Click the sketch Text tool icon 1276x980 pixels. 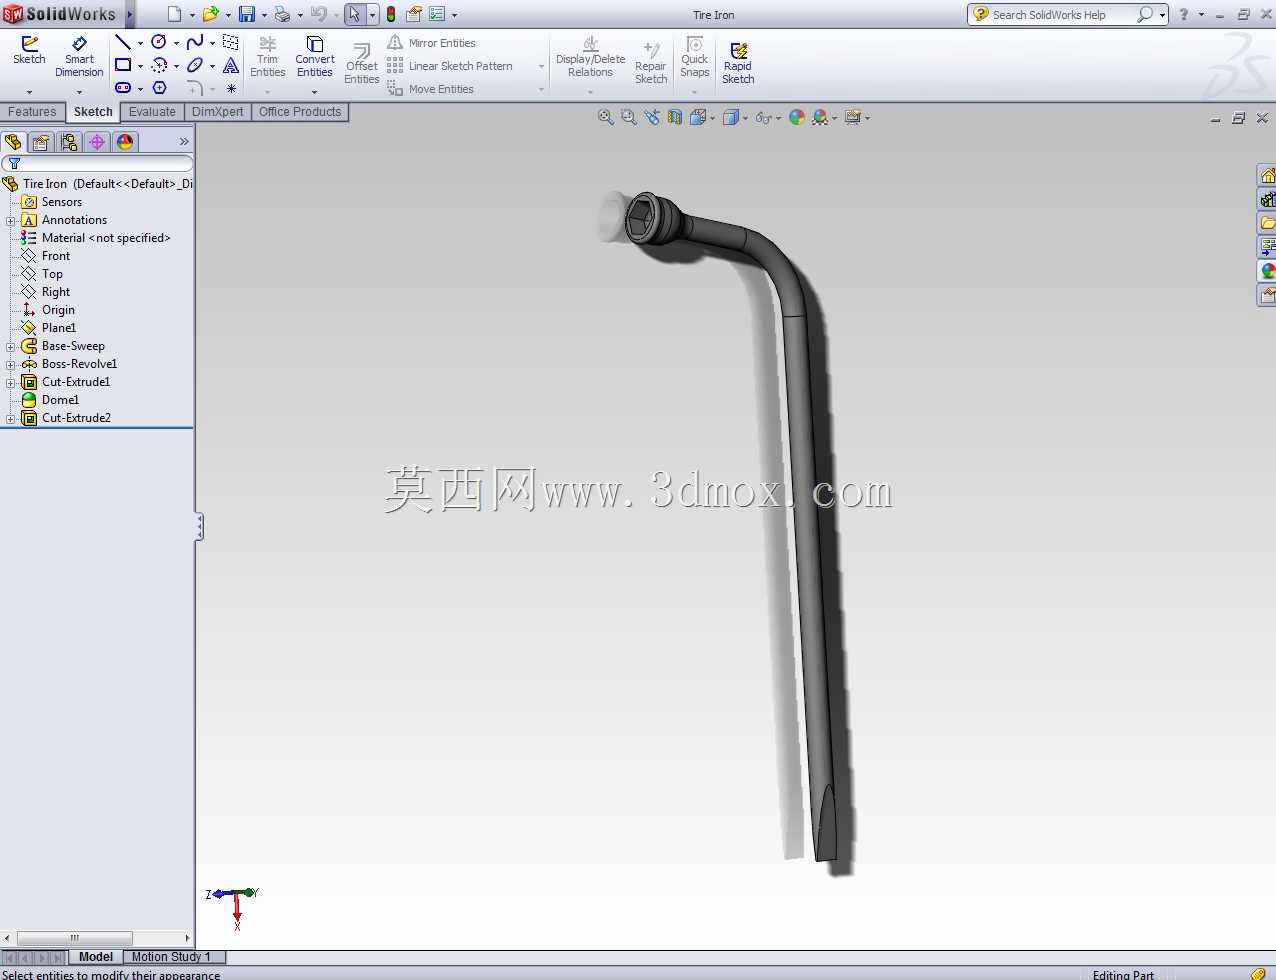[231, 65]
